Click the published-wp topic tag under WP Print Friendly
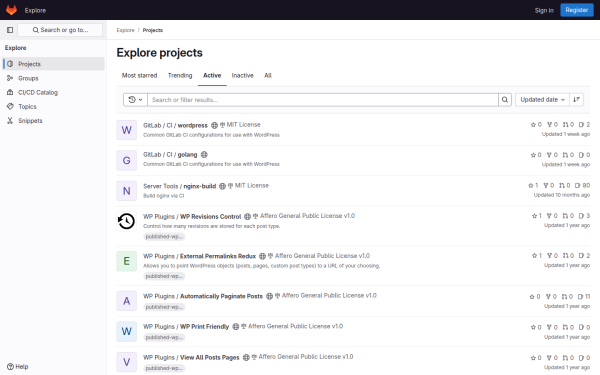Viewport: 600px width, 375px height. [x=164, y=338]
